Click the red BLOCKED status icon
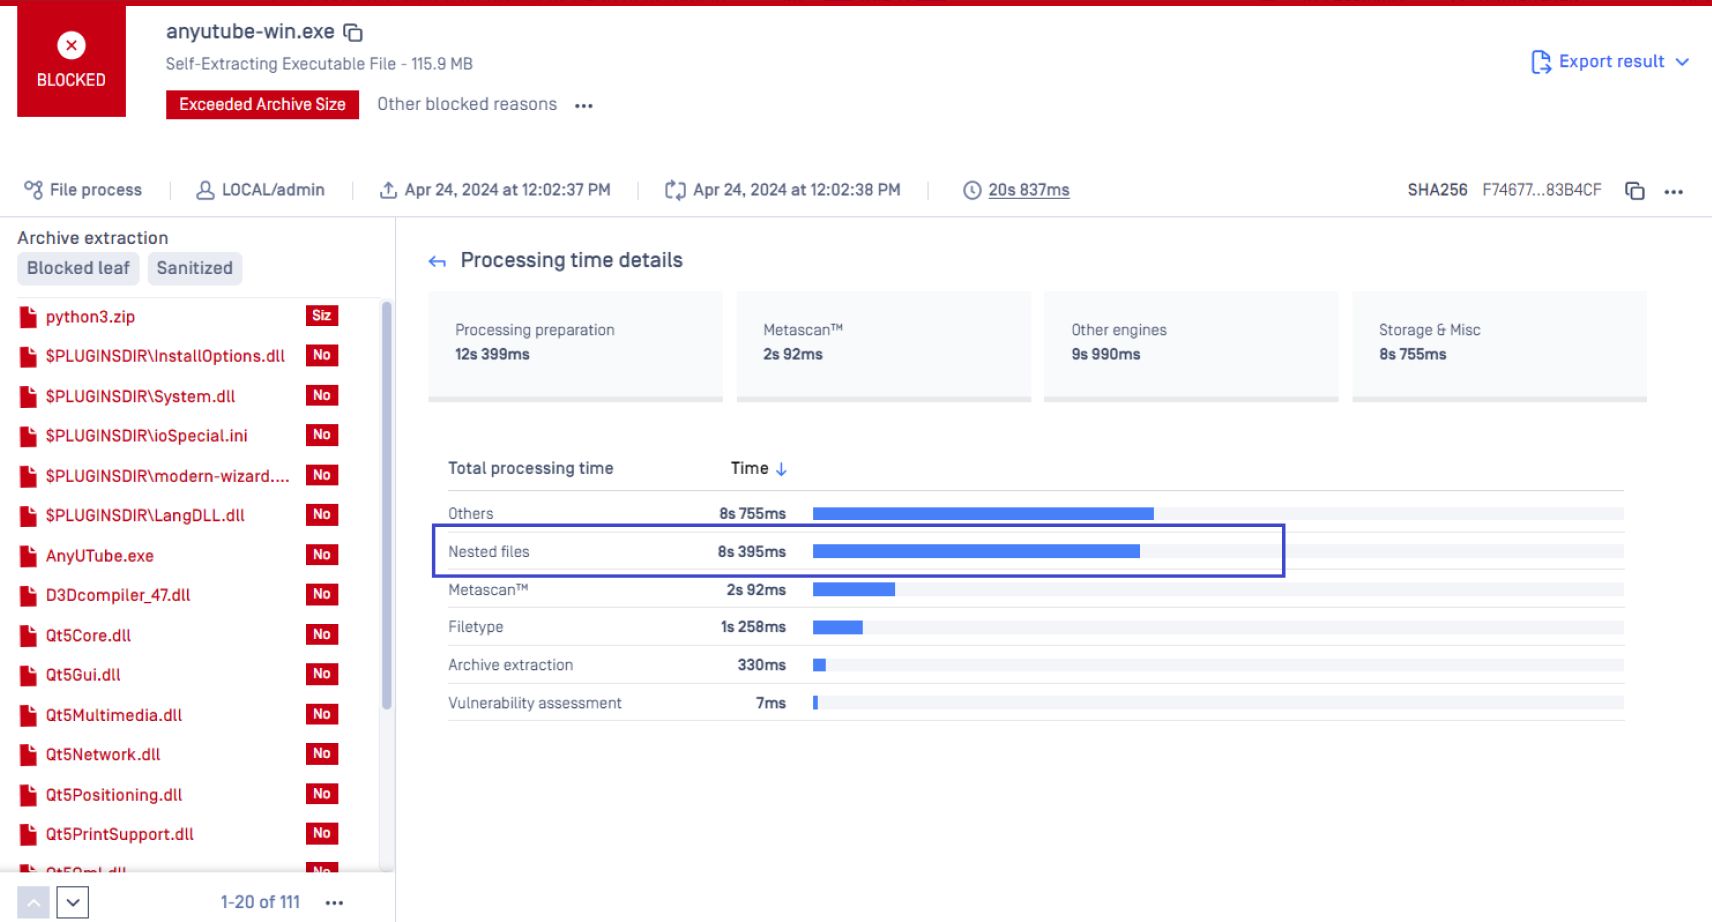This screenshot has width=1712, height=922. pyautogui.click(x=71, y=46)
